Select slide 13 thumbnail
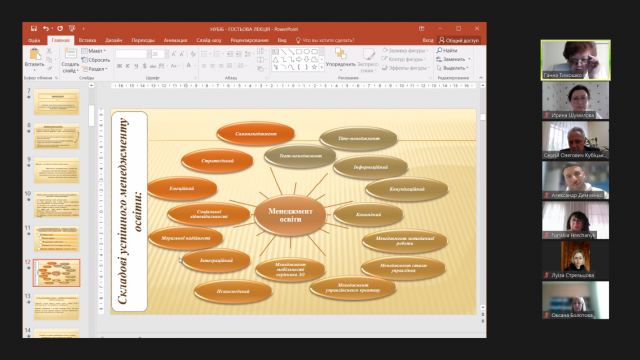 tap(56, 307)
